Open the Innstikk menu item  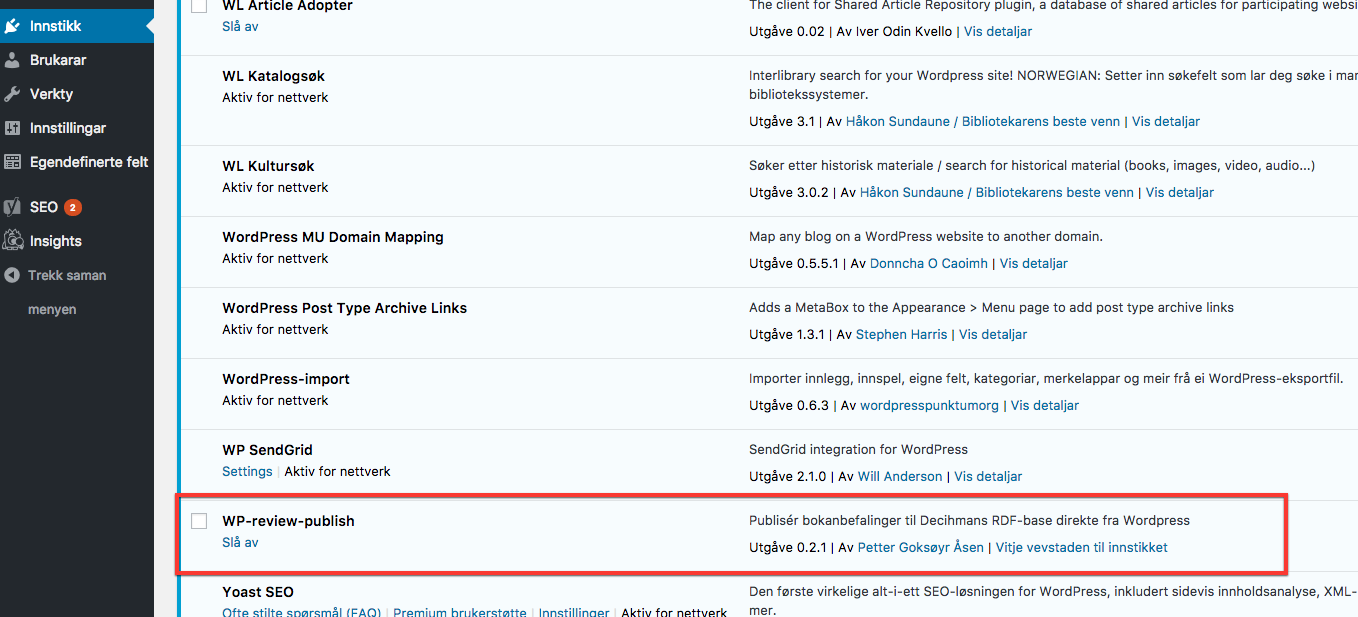(x=77, y=26)
